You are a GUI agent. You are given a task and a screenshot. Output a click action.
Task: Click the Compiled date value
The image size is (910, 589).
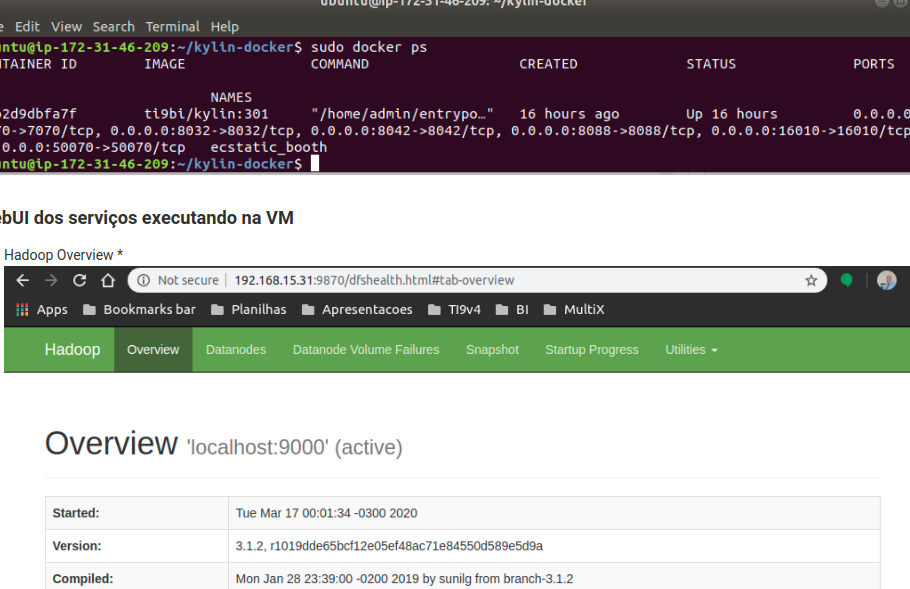[404, 579]
